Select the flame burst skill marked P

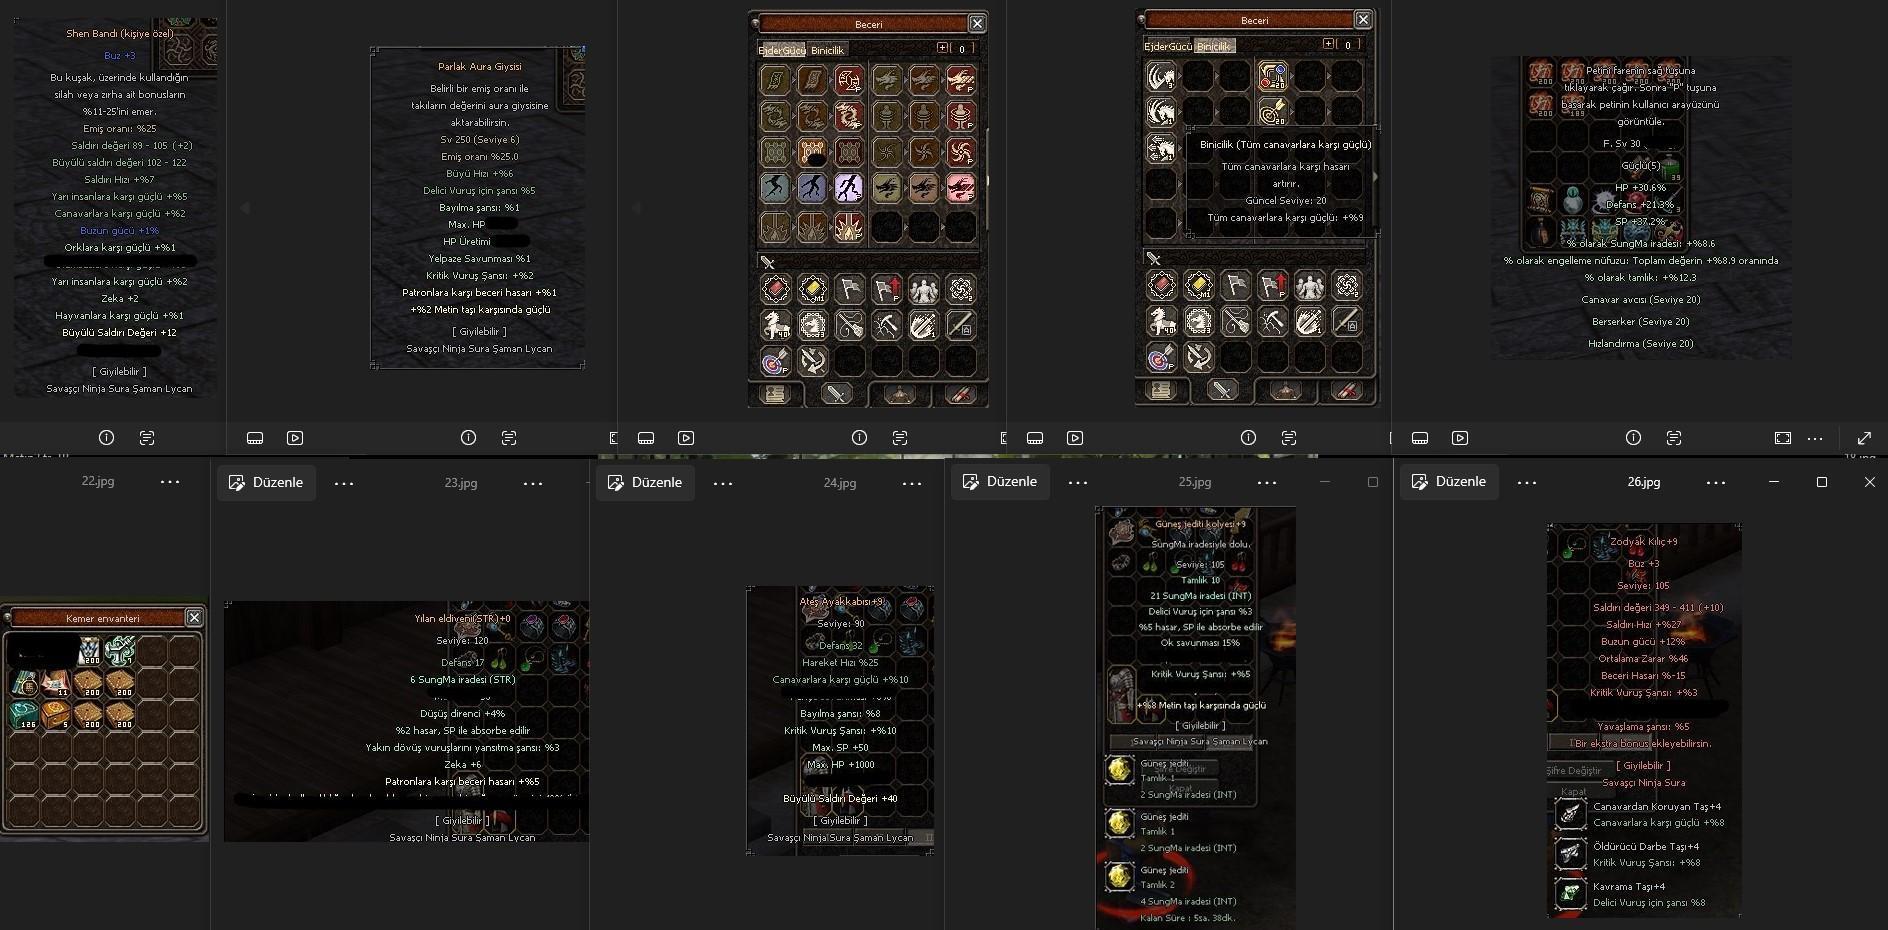[x=849, y=228]
